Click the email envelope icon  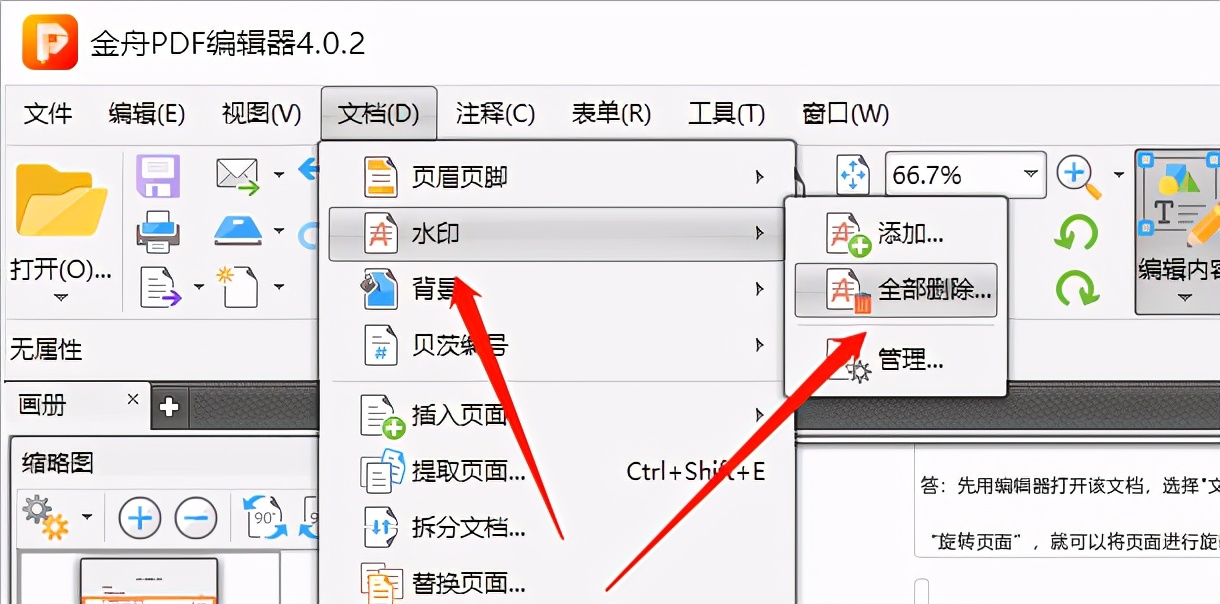tap(238, 176)
